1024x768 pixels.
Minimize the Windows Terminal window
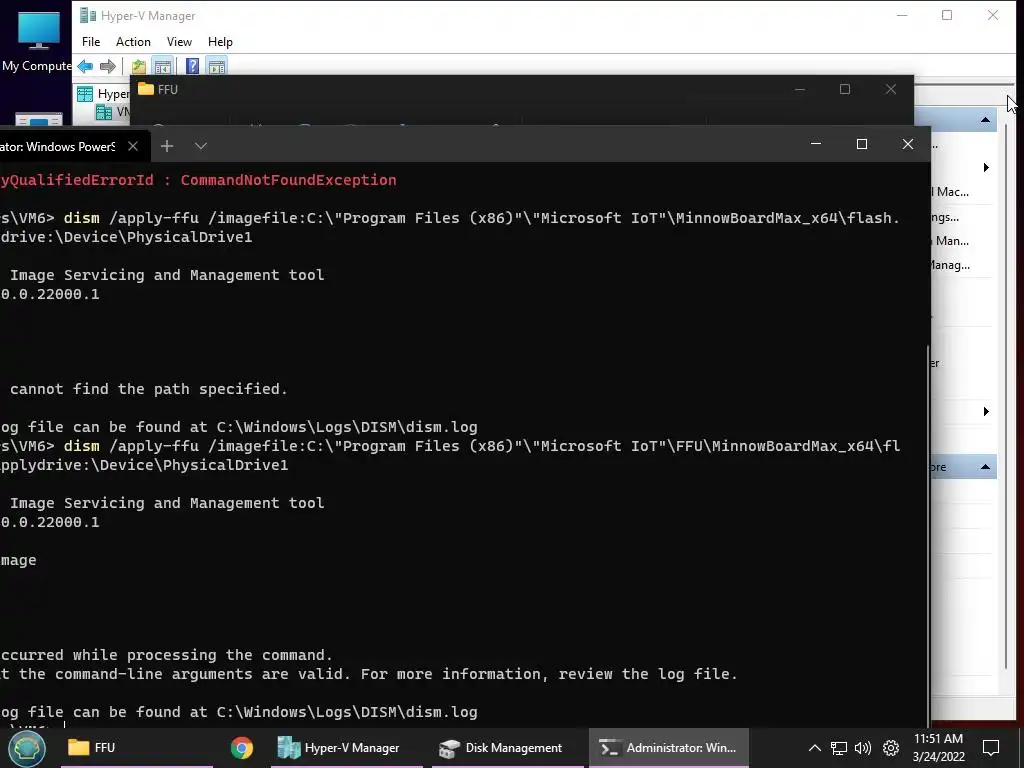click(x=816, y=144)
